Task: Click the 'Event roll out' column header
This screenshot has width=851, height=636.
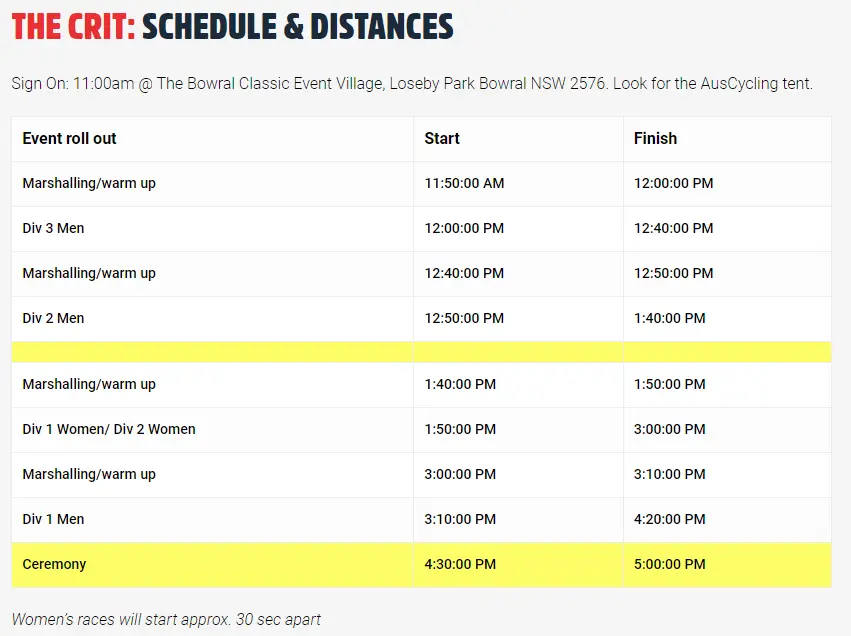Action: pos(69,139)
